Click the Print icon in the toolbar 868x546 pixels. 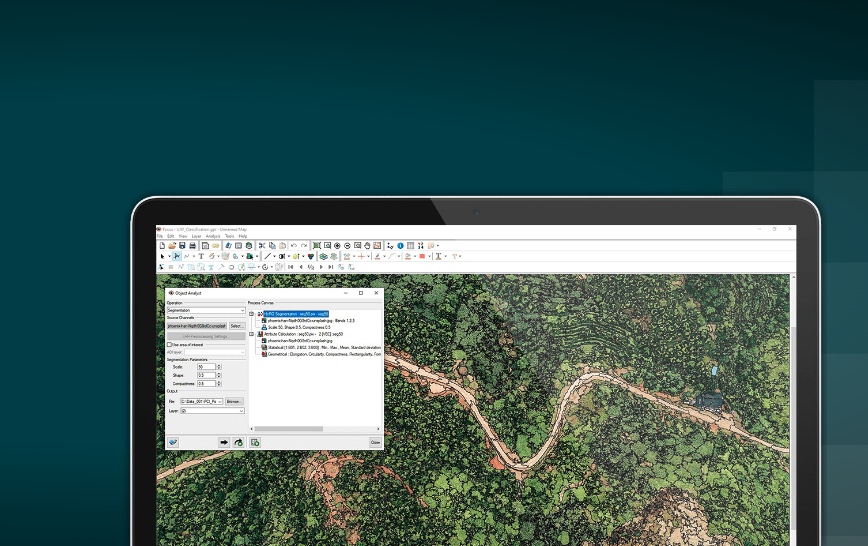click(x=192, y=245)
